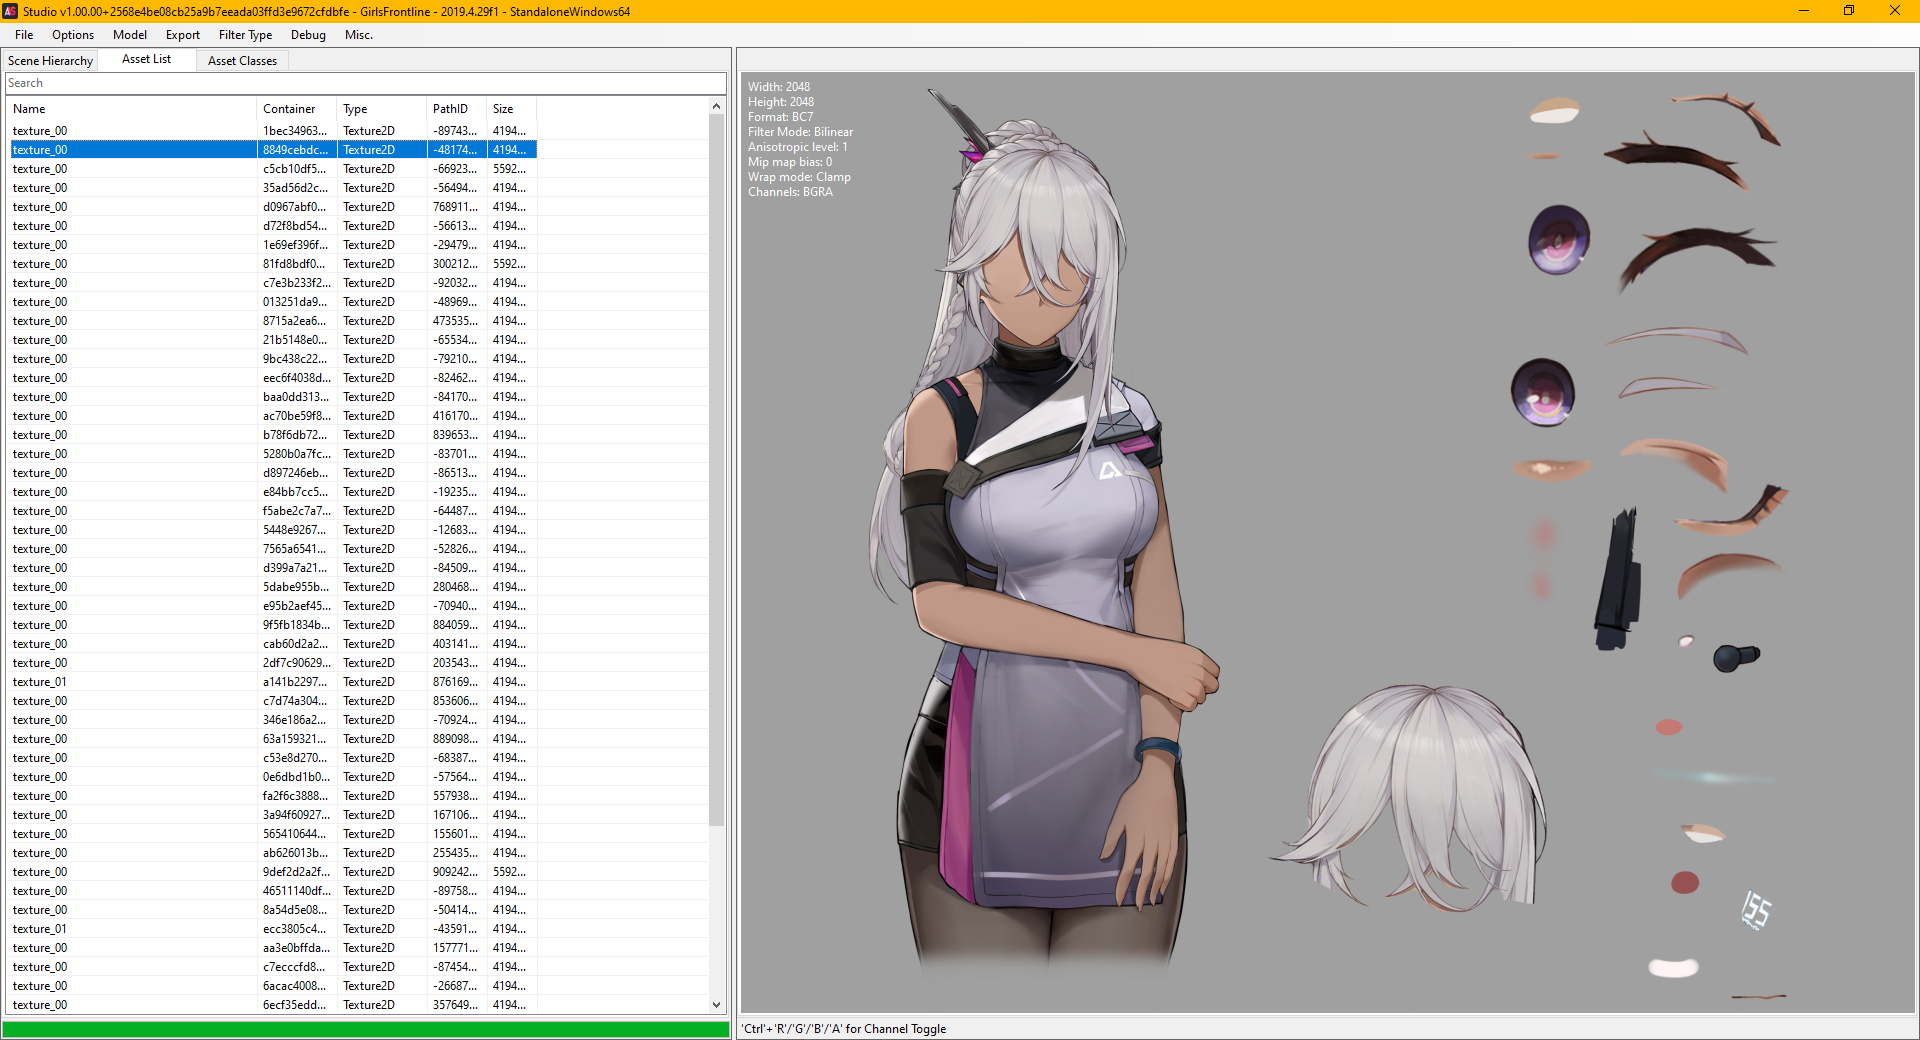Select the row with container 63a159321...
This screenshot has height=1040, width=1920.
point(273,739)
